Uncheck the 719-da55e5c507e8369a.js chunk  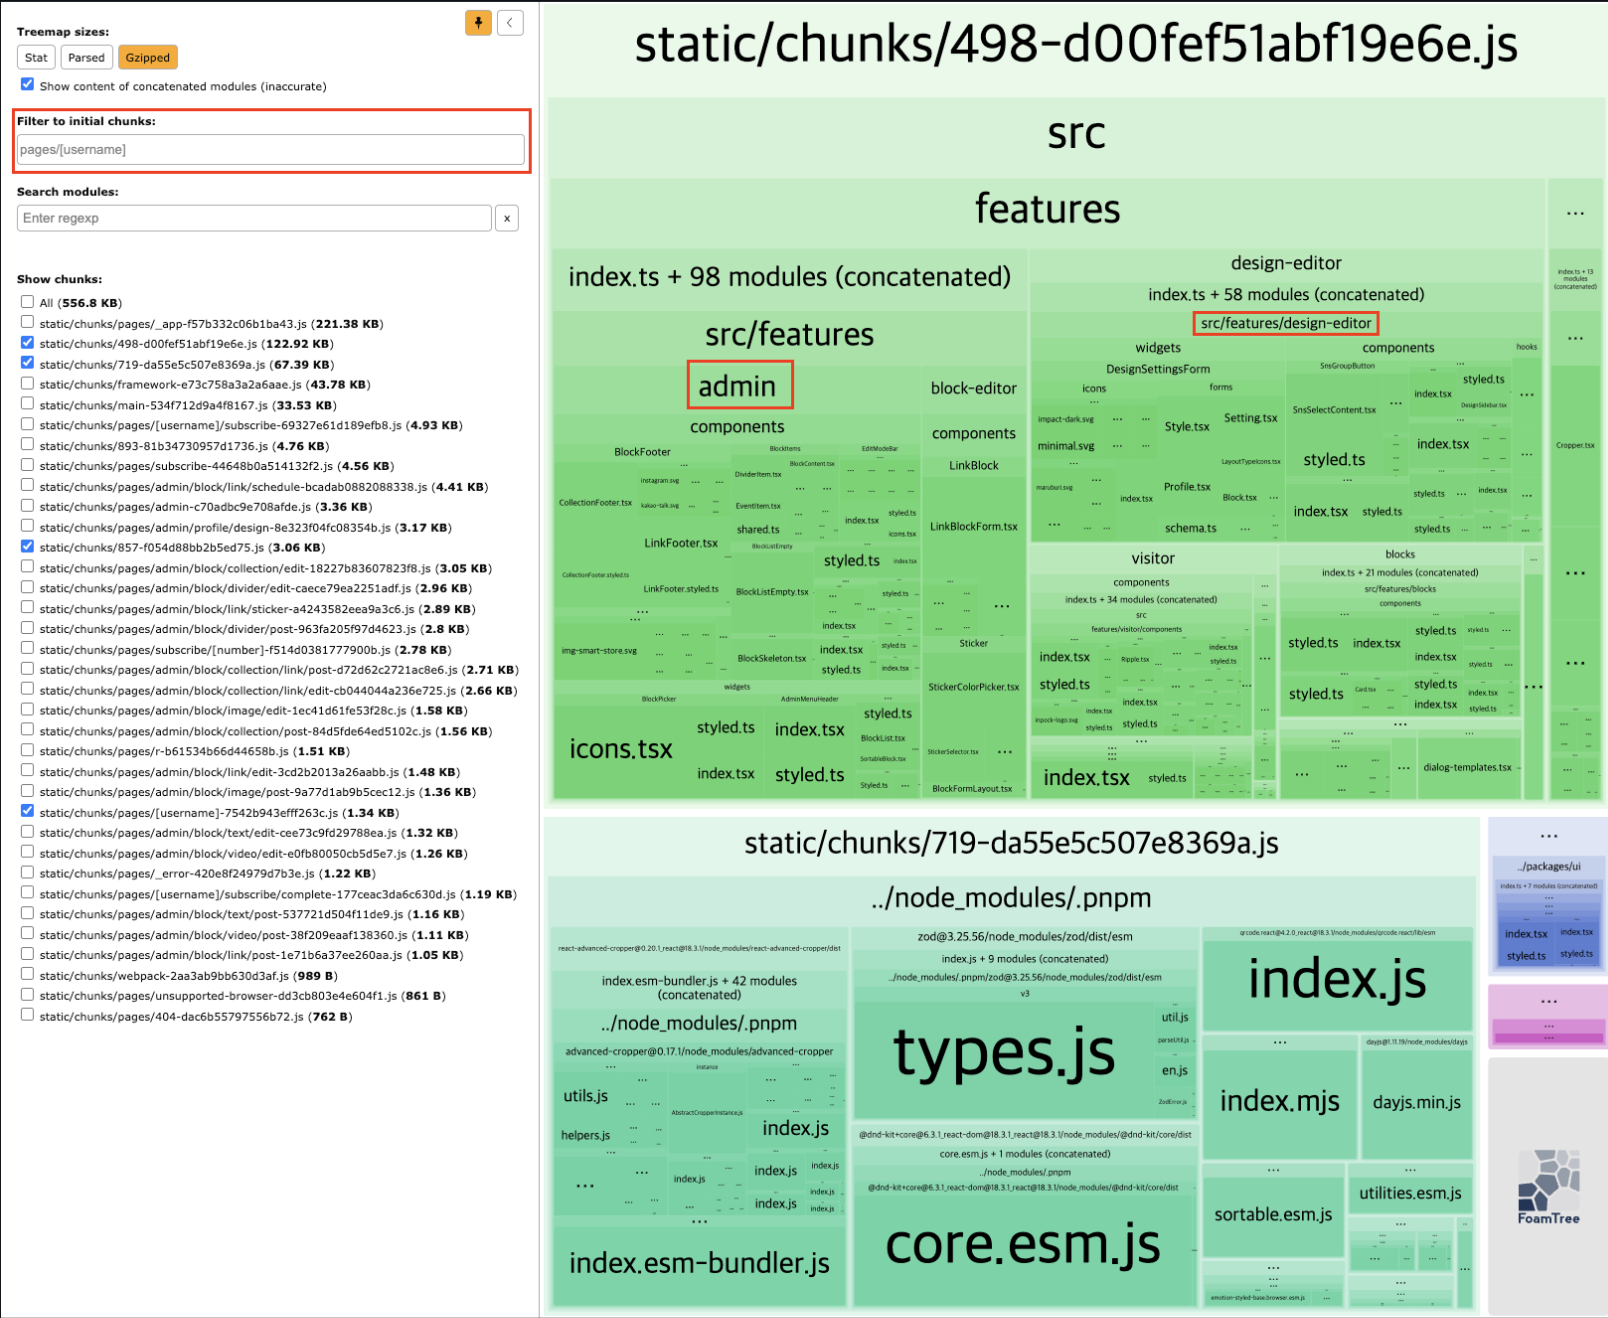[28, 364]
